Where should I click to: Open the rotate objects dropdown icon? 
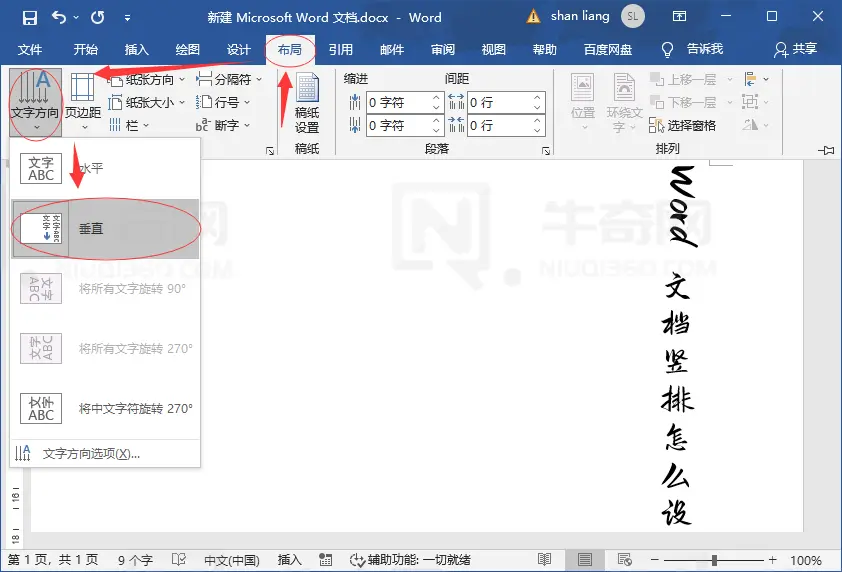pos(756,125)
